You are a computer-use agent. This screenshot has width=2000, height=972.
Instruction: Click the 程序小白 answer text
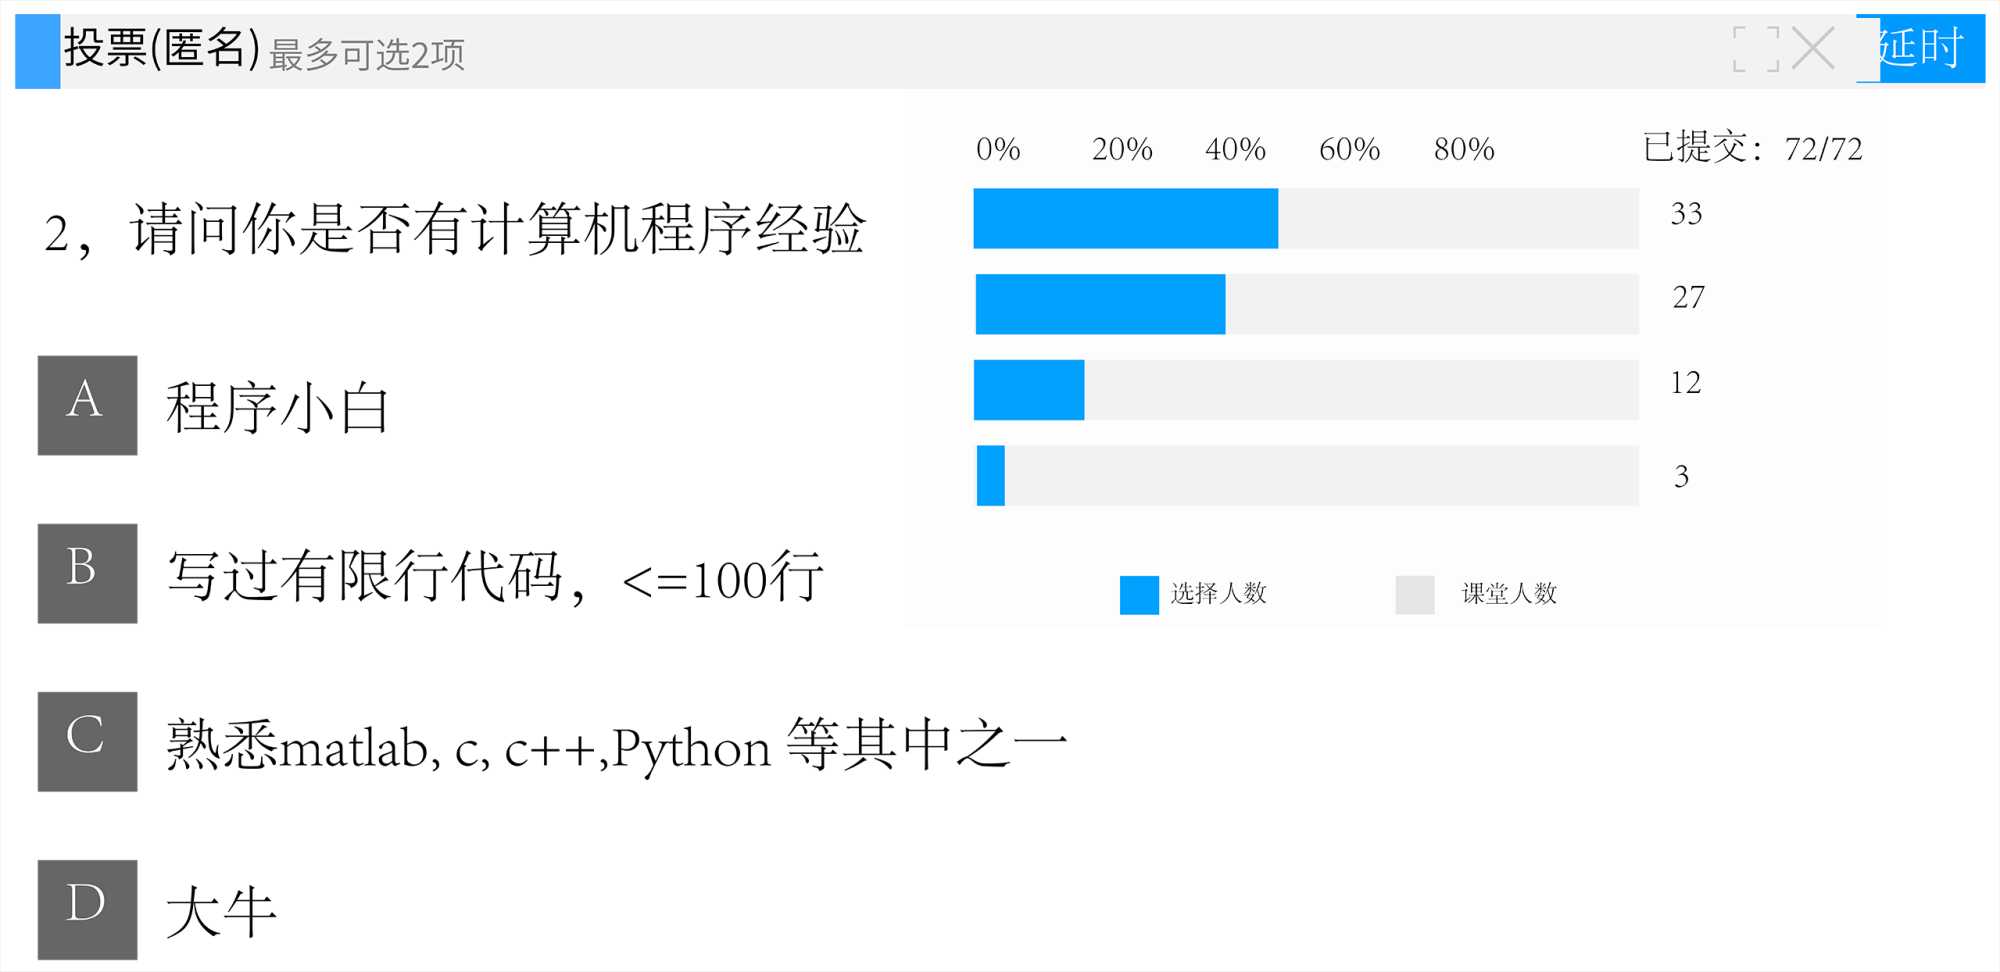[277, 407]
